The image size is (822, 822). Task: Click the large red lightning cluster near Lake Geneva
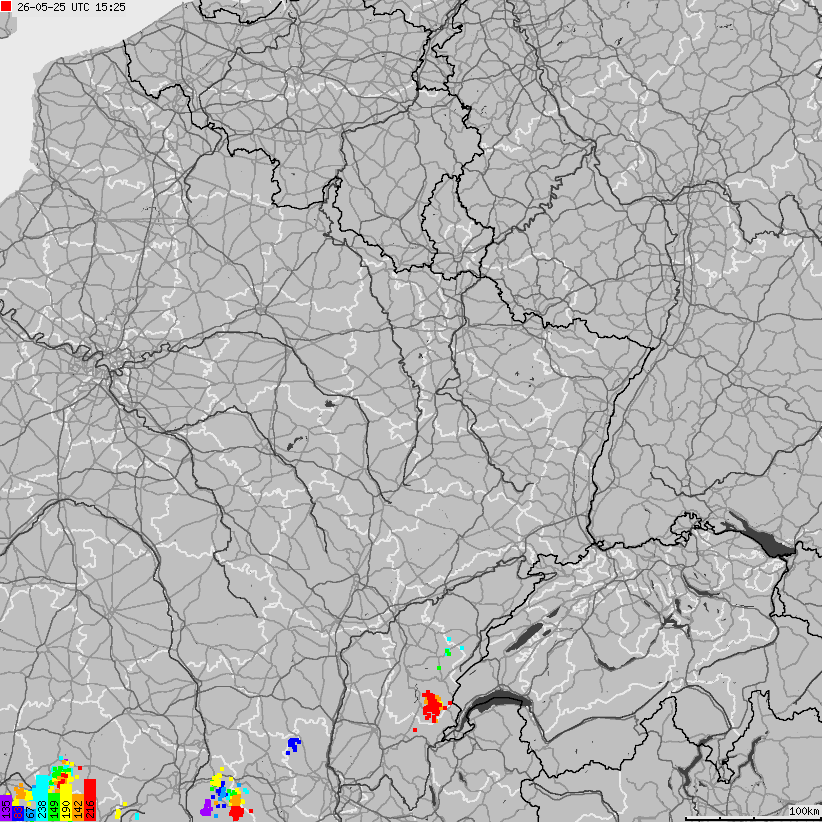(431, 707)
